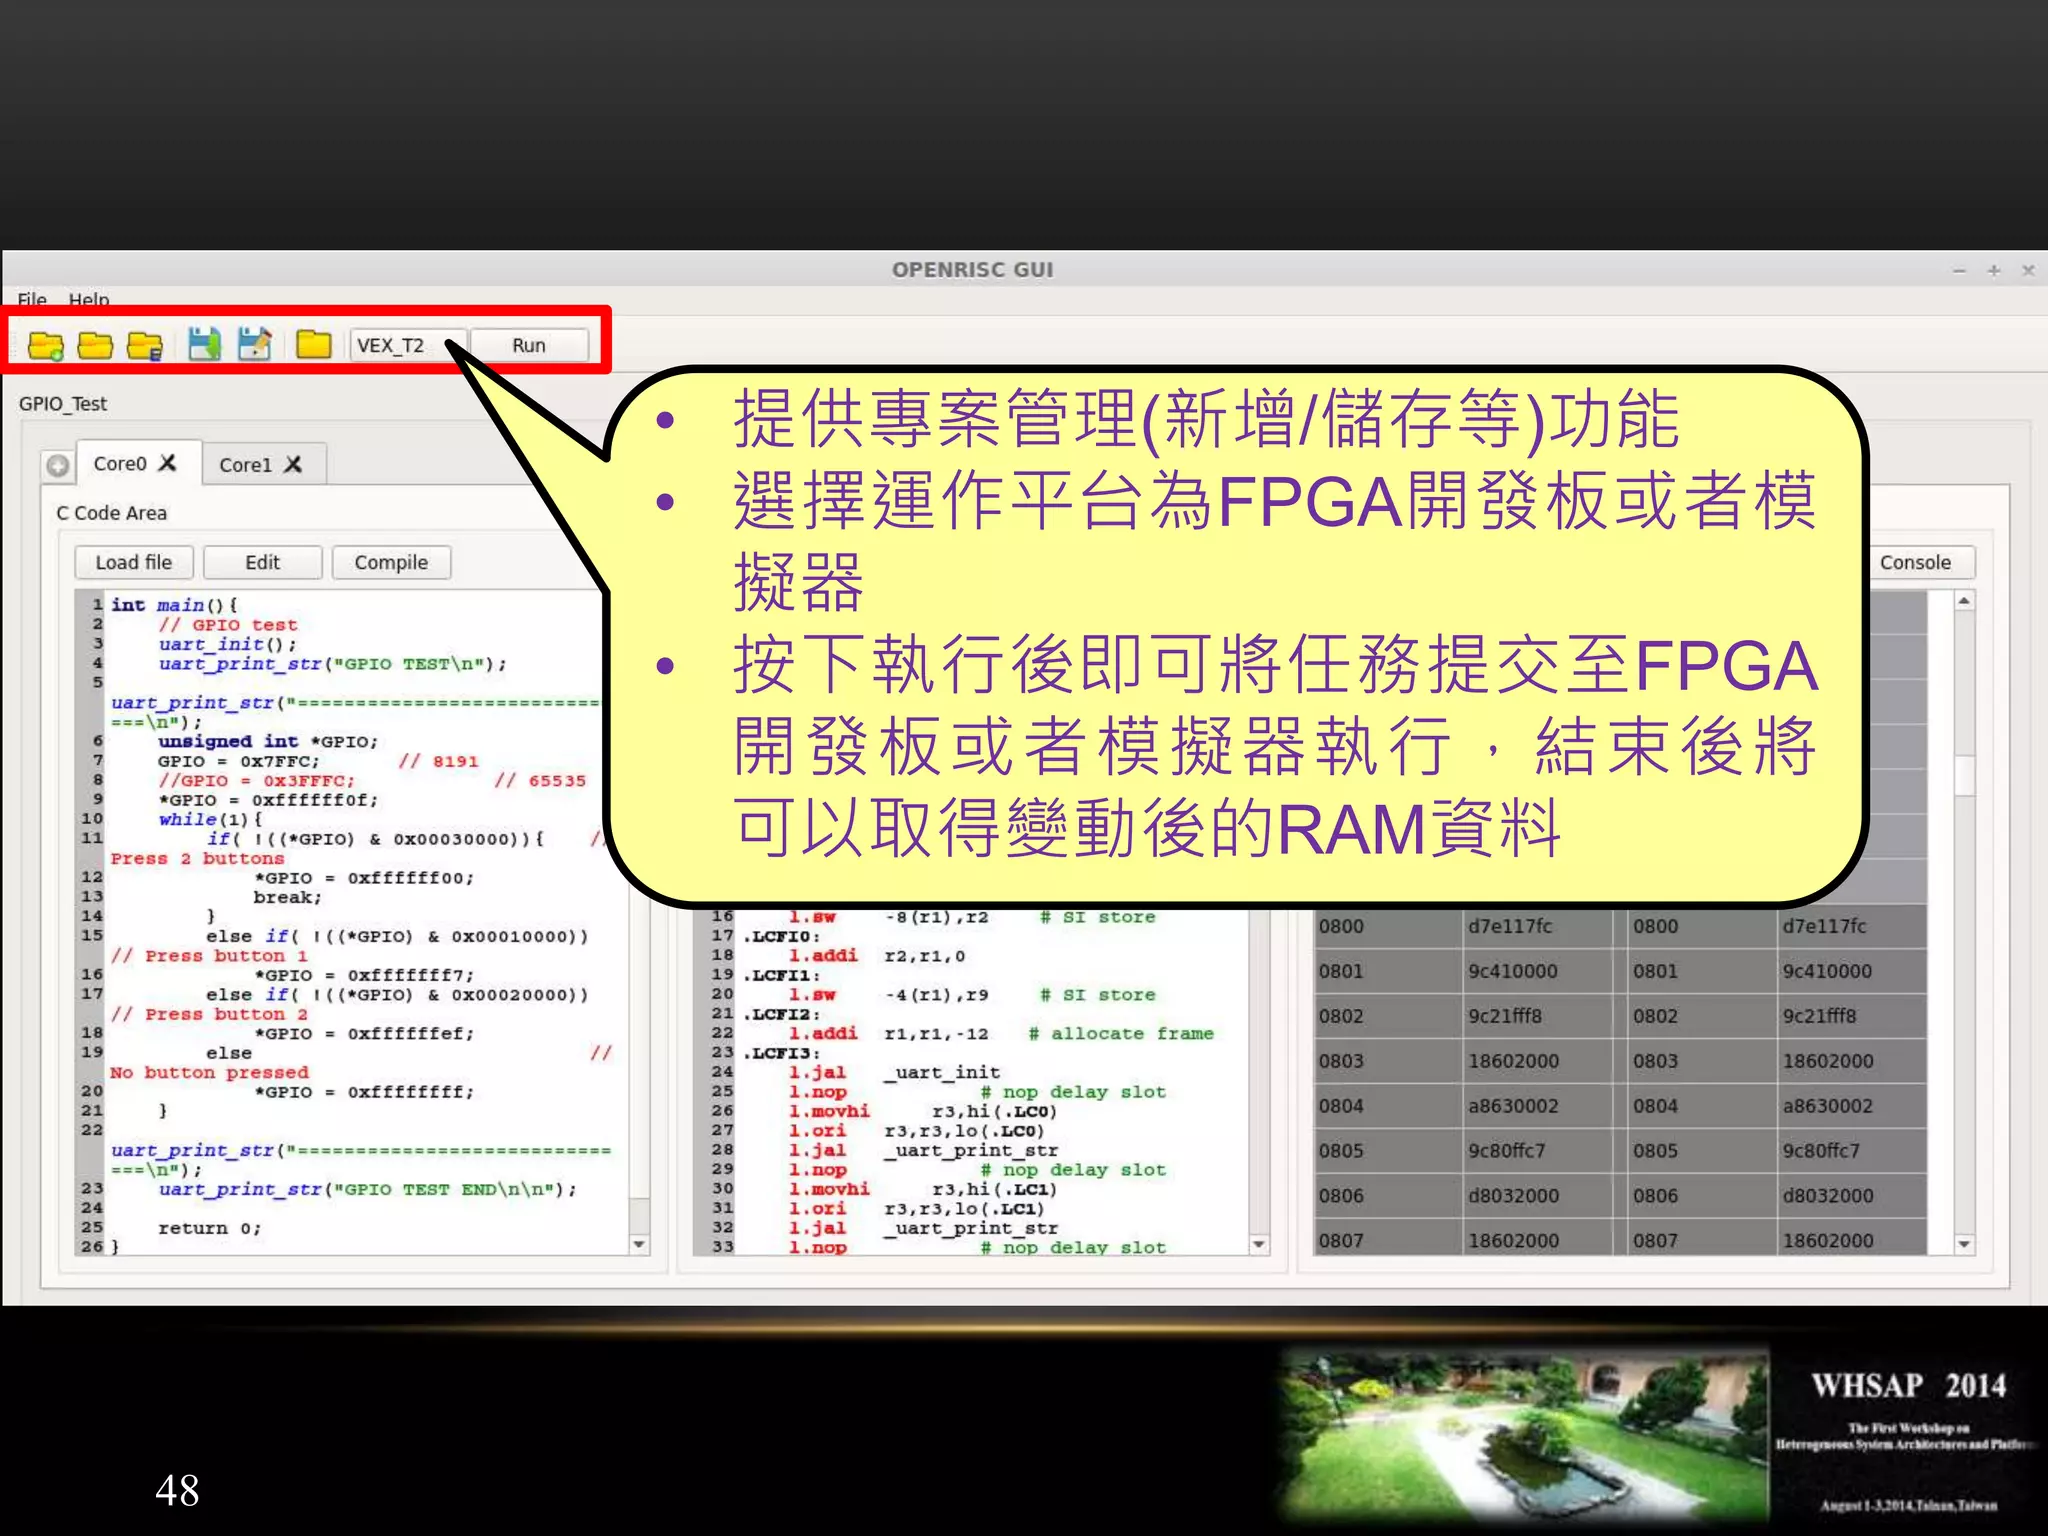Add a new core tab with the plus icon
Screen dimensions: 2048x1536
point(58,465)
